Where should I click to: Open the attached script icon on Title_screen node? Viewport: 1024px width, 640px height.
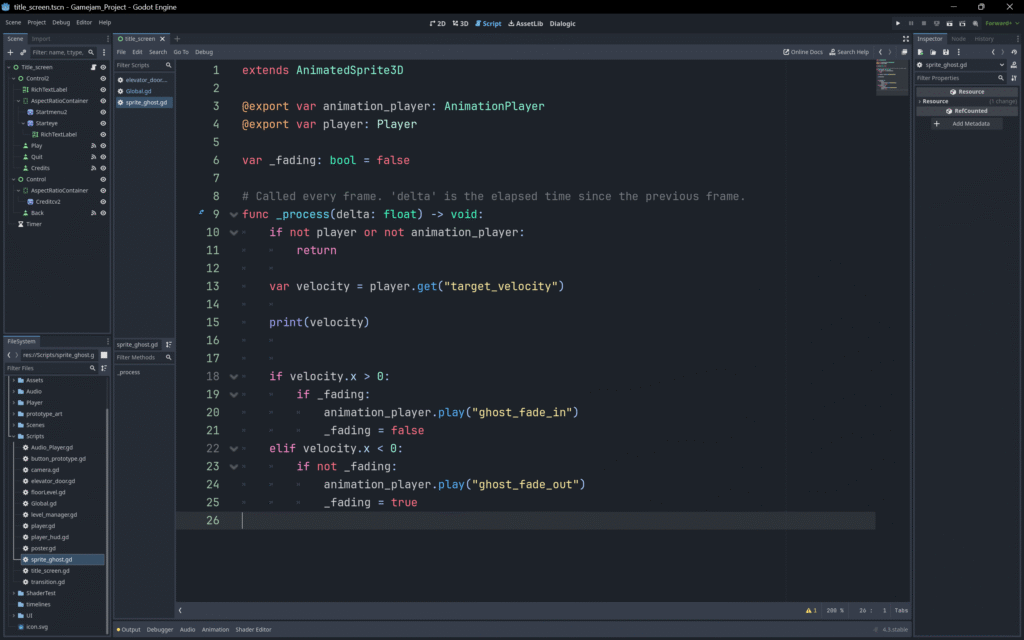click(x=93, y=67)
